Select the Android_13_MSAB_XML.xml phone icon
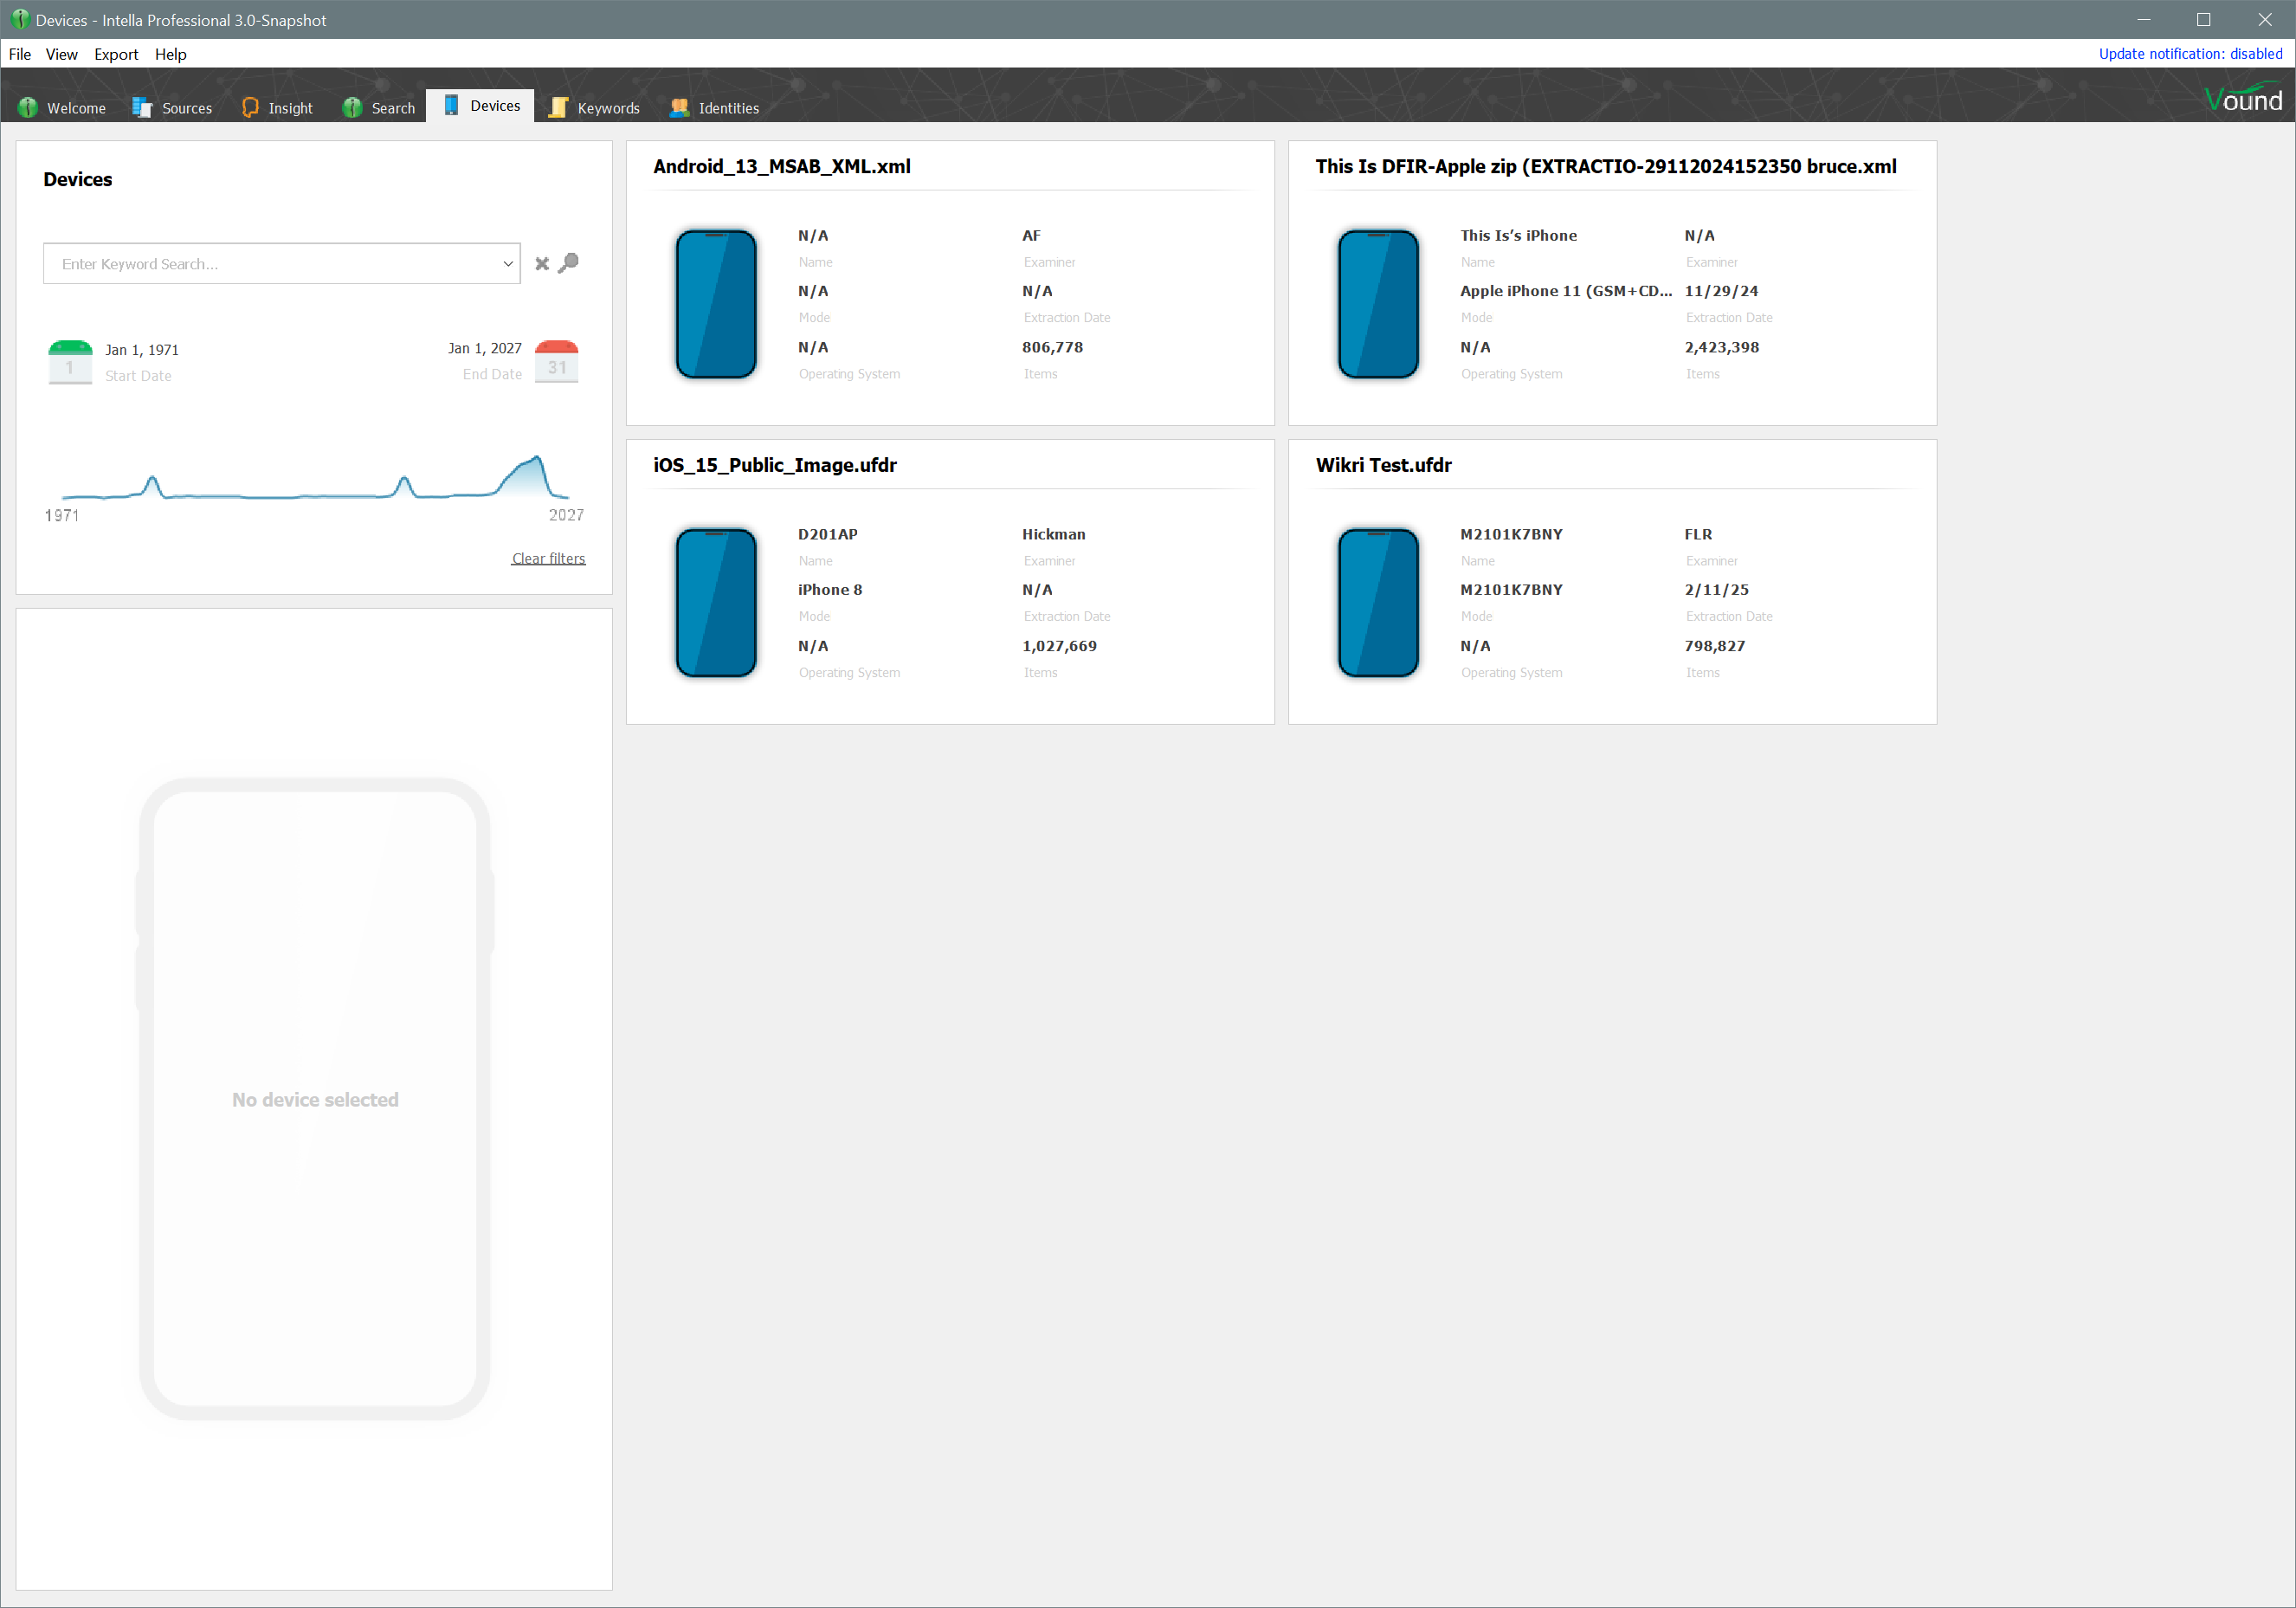The width and height of the screenshot is (2296, 1608). [716, 305]
